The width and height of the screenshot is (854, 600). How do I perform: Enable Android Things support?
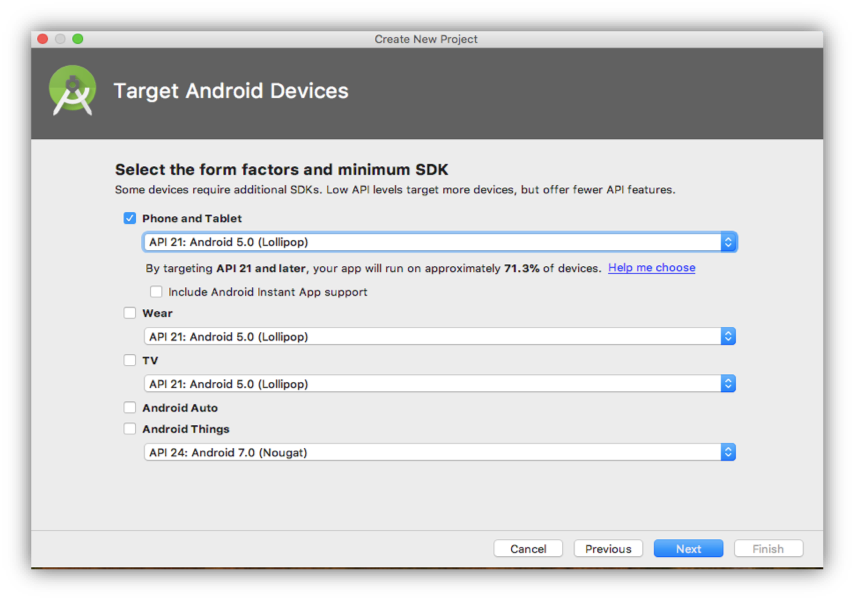click(130, 429)
